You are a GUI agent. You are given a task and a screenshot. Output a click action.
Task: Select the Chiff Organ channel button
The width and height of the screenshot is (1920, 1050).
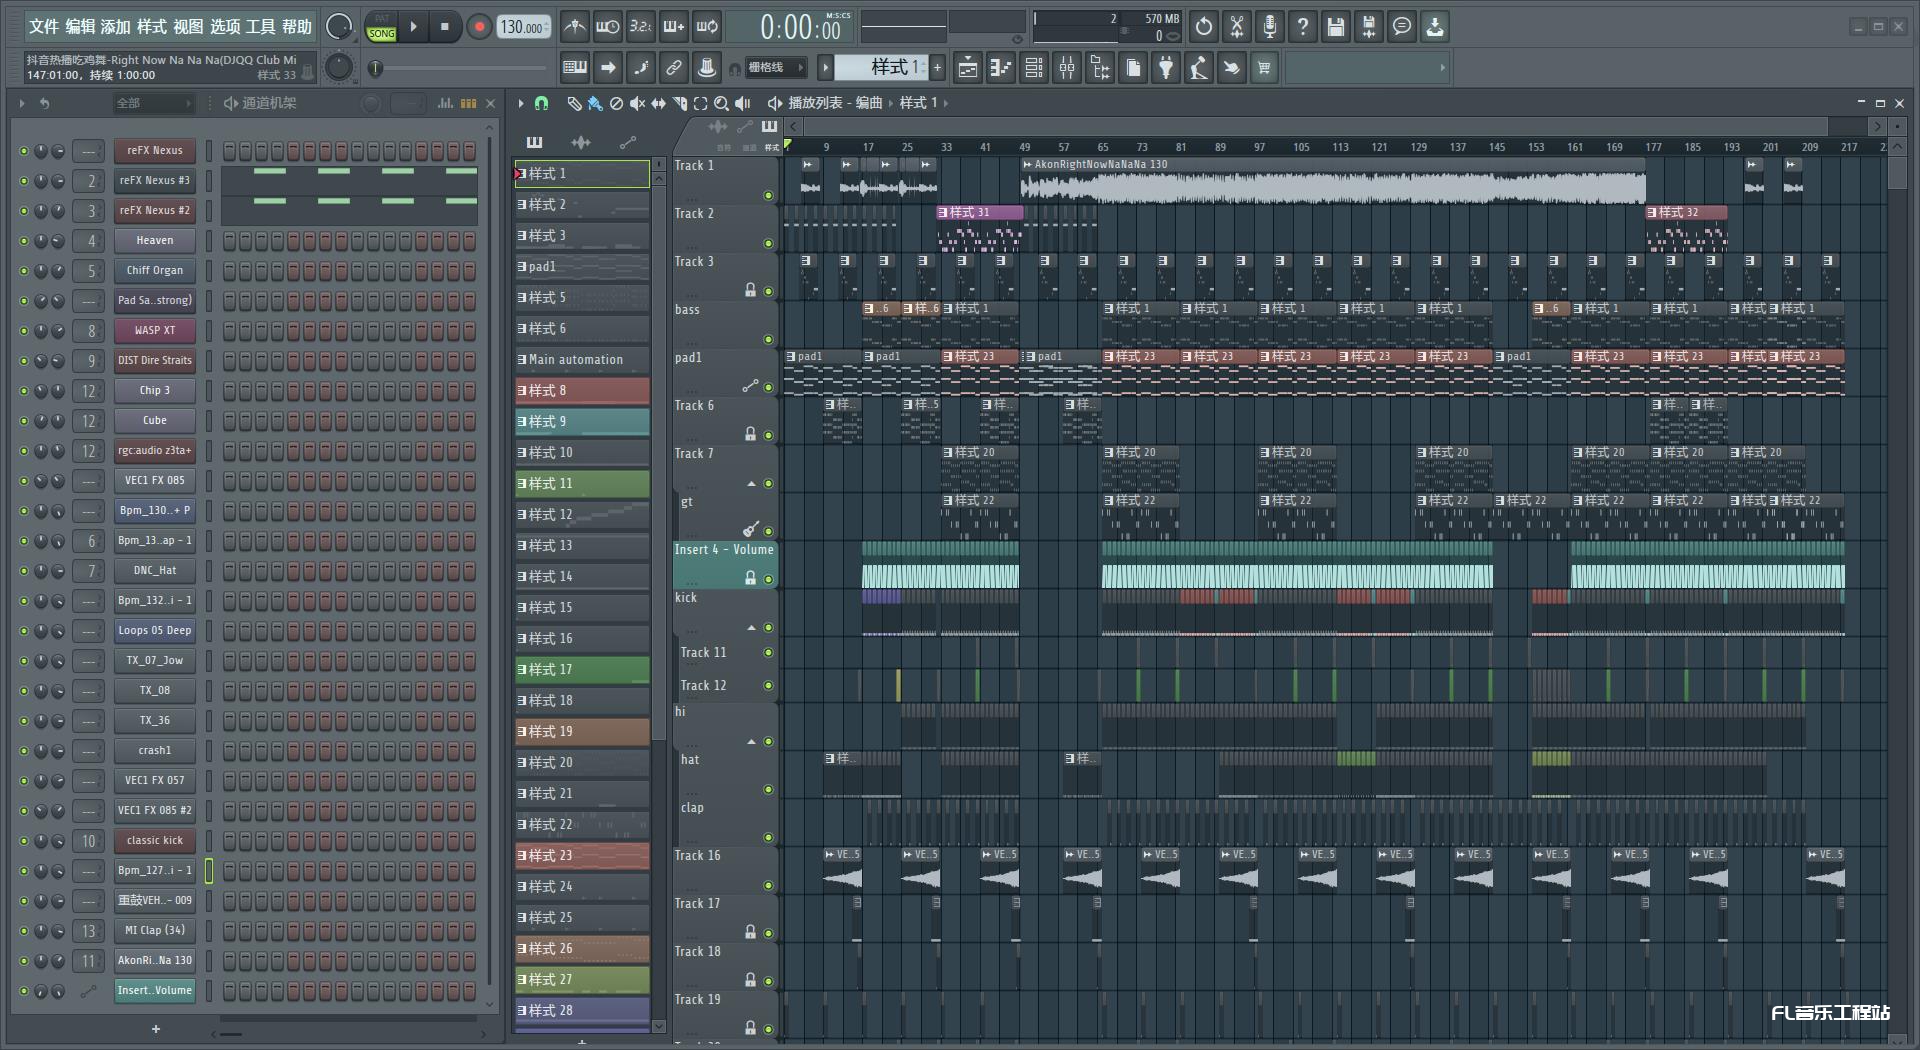(x=154, y=271)
